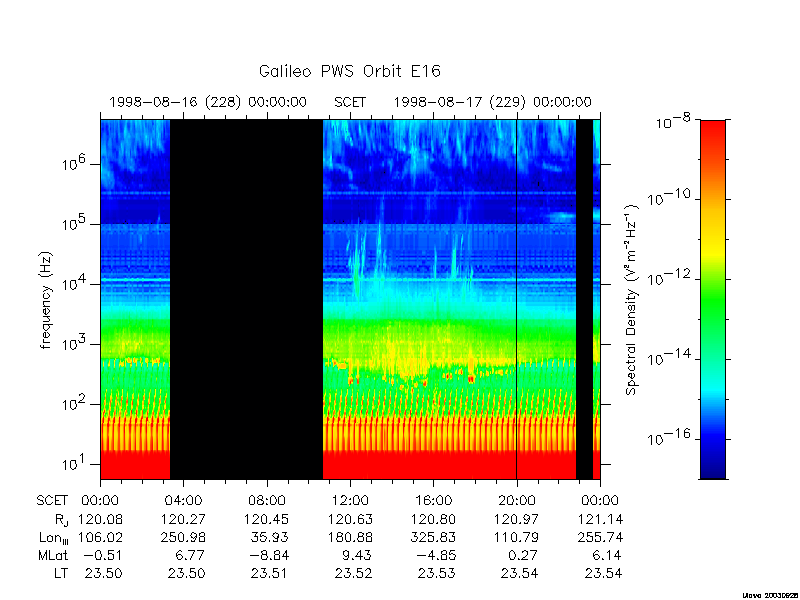Click the MLat value 0.27
This screenshot has height=600, width=800.
[x=523, y=555]
